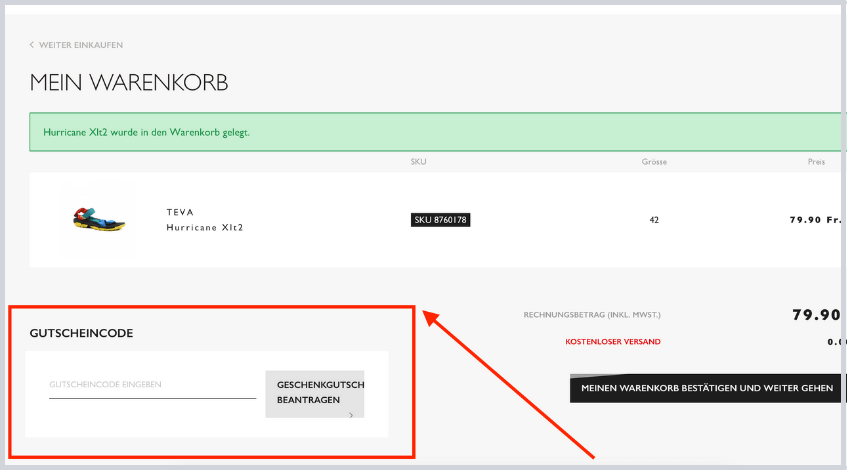The image size is (847, 470).
Task: Confirm cart with Meinen Warenkorb Bestätigen button
Action: [706, 388]
